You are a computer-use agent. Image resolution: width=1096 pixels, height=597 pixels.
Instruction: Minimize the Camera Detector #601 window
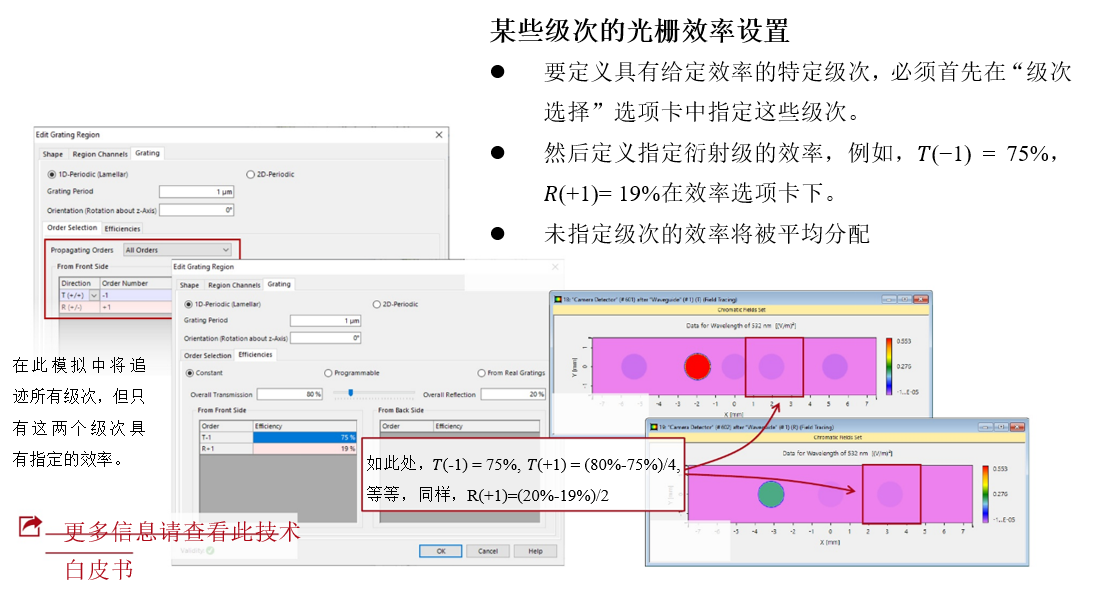(889, 299)
